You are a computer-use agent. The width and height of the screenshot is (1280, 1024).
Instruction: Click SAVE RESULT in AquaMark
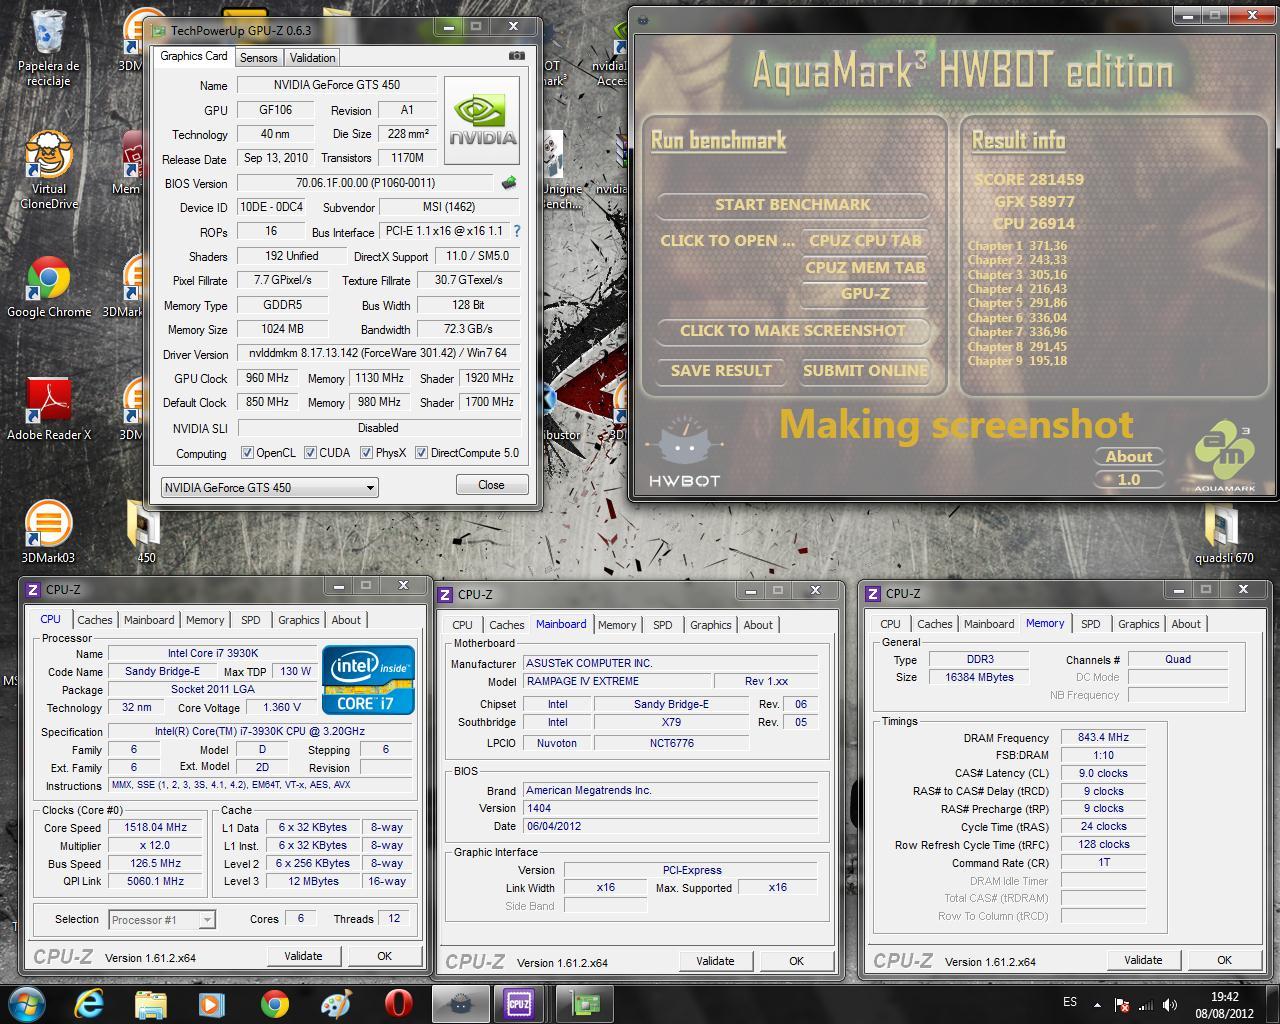click(722, 371)
